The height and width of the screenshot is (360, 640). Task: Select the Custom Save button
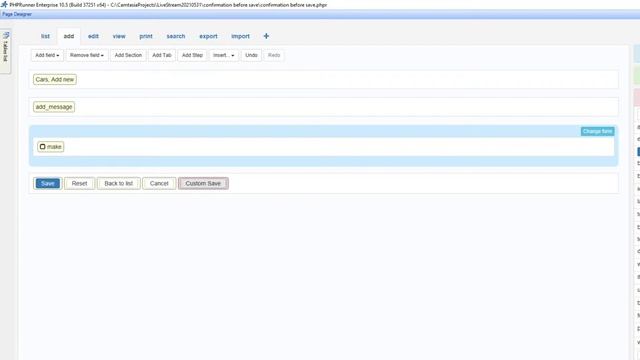tap(203, 183)
